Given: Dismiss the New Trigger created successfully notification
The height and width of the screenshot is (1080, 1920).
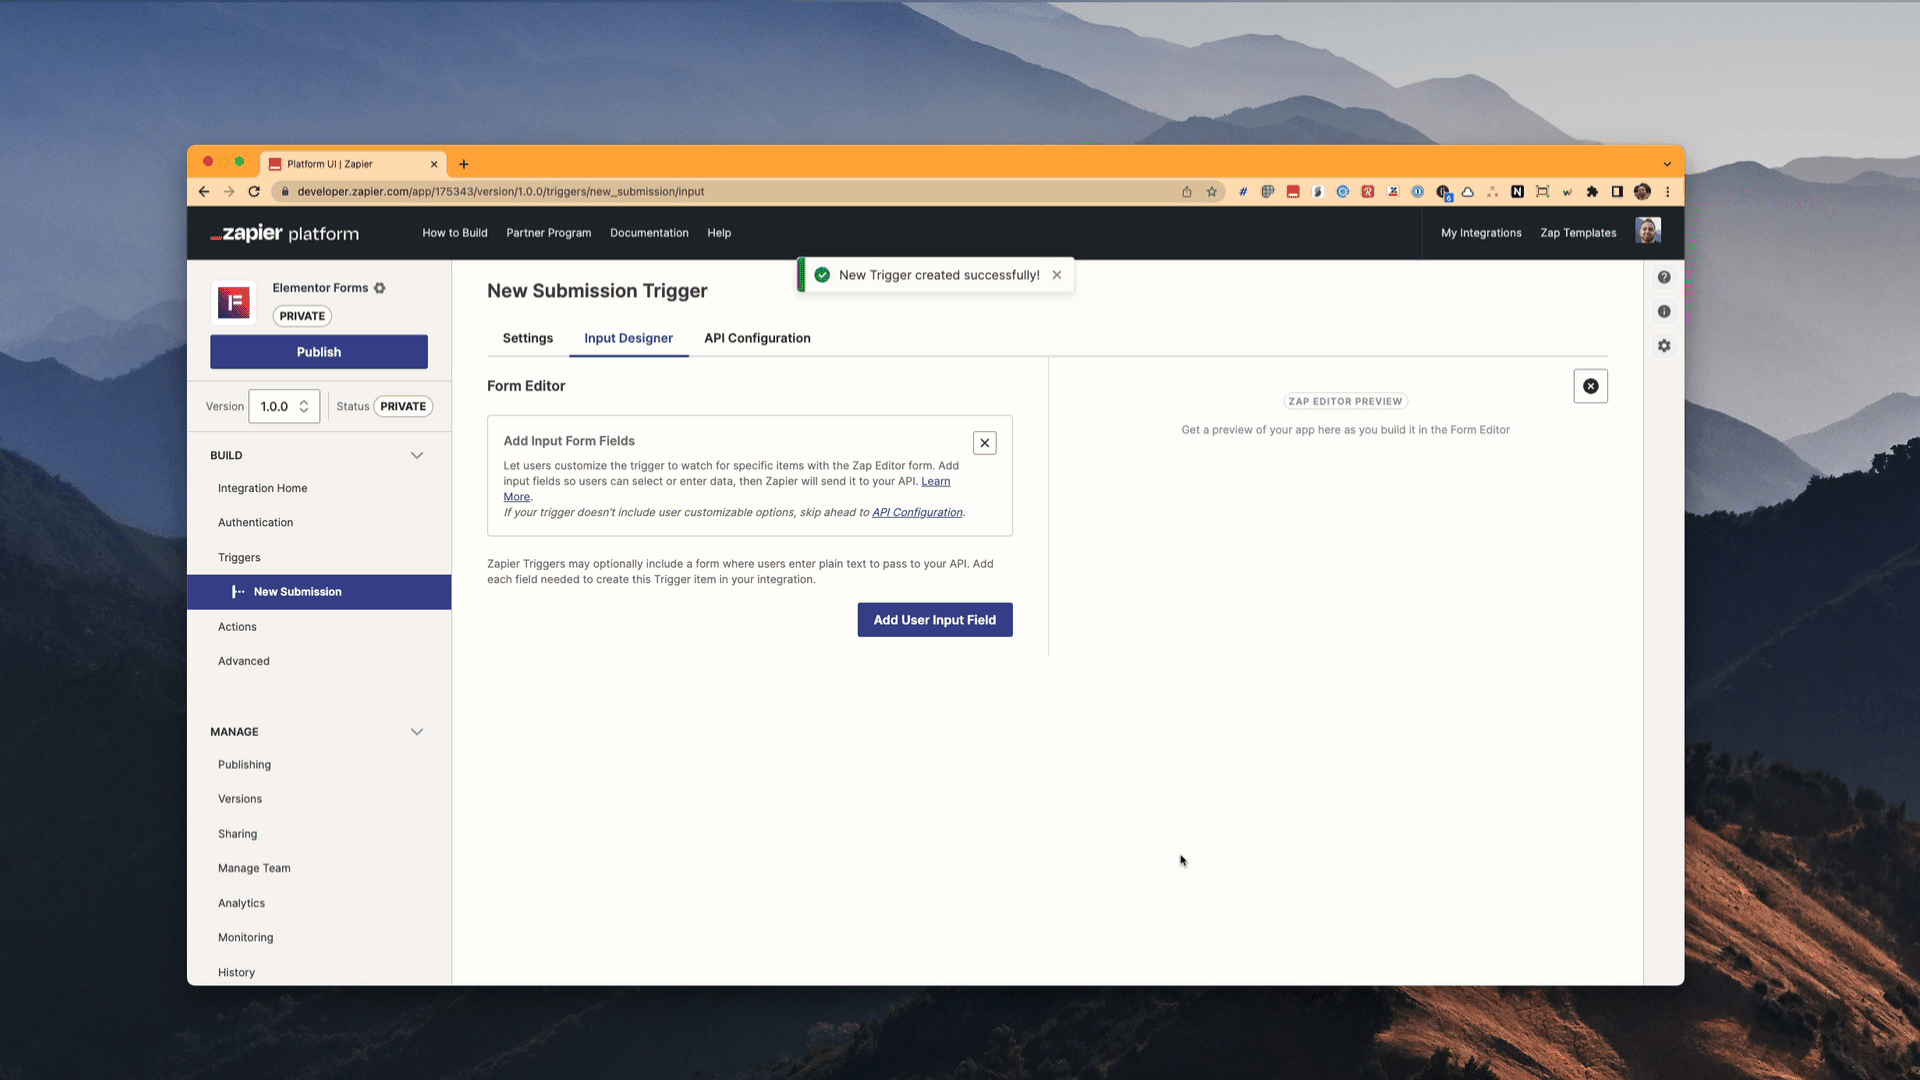Looking at the screenshot, I should [x=1056, y=274].
